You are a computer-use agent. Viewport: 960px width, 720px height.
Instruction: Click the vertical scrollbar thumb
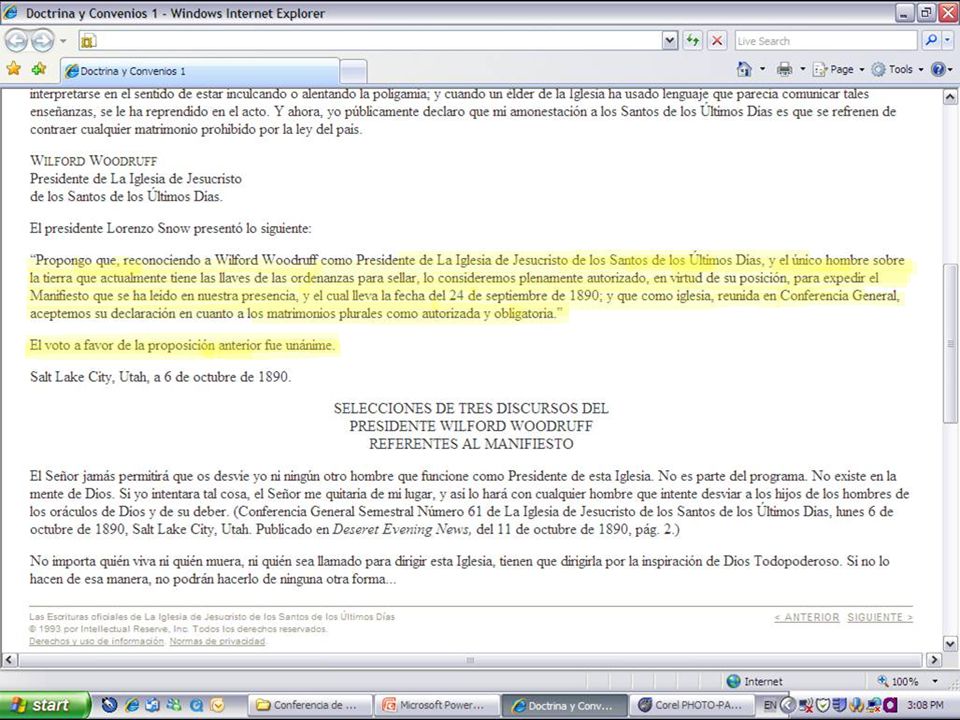950,343
